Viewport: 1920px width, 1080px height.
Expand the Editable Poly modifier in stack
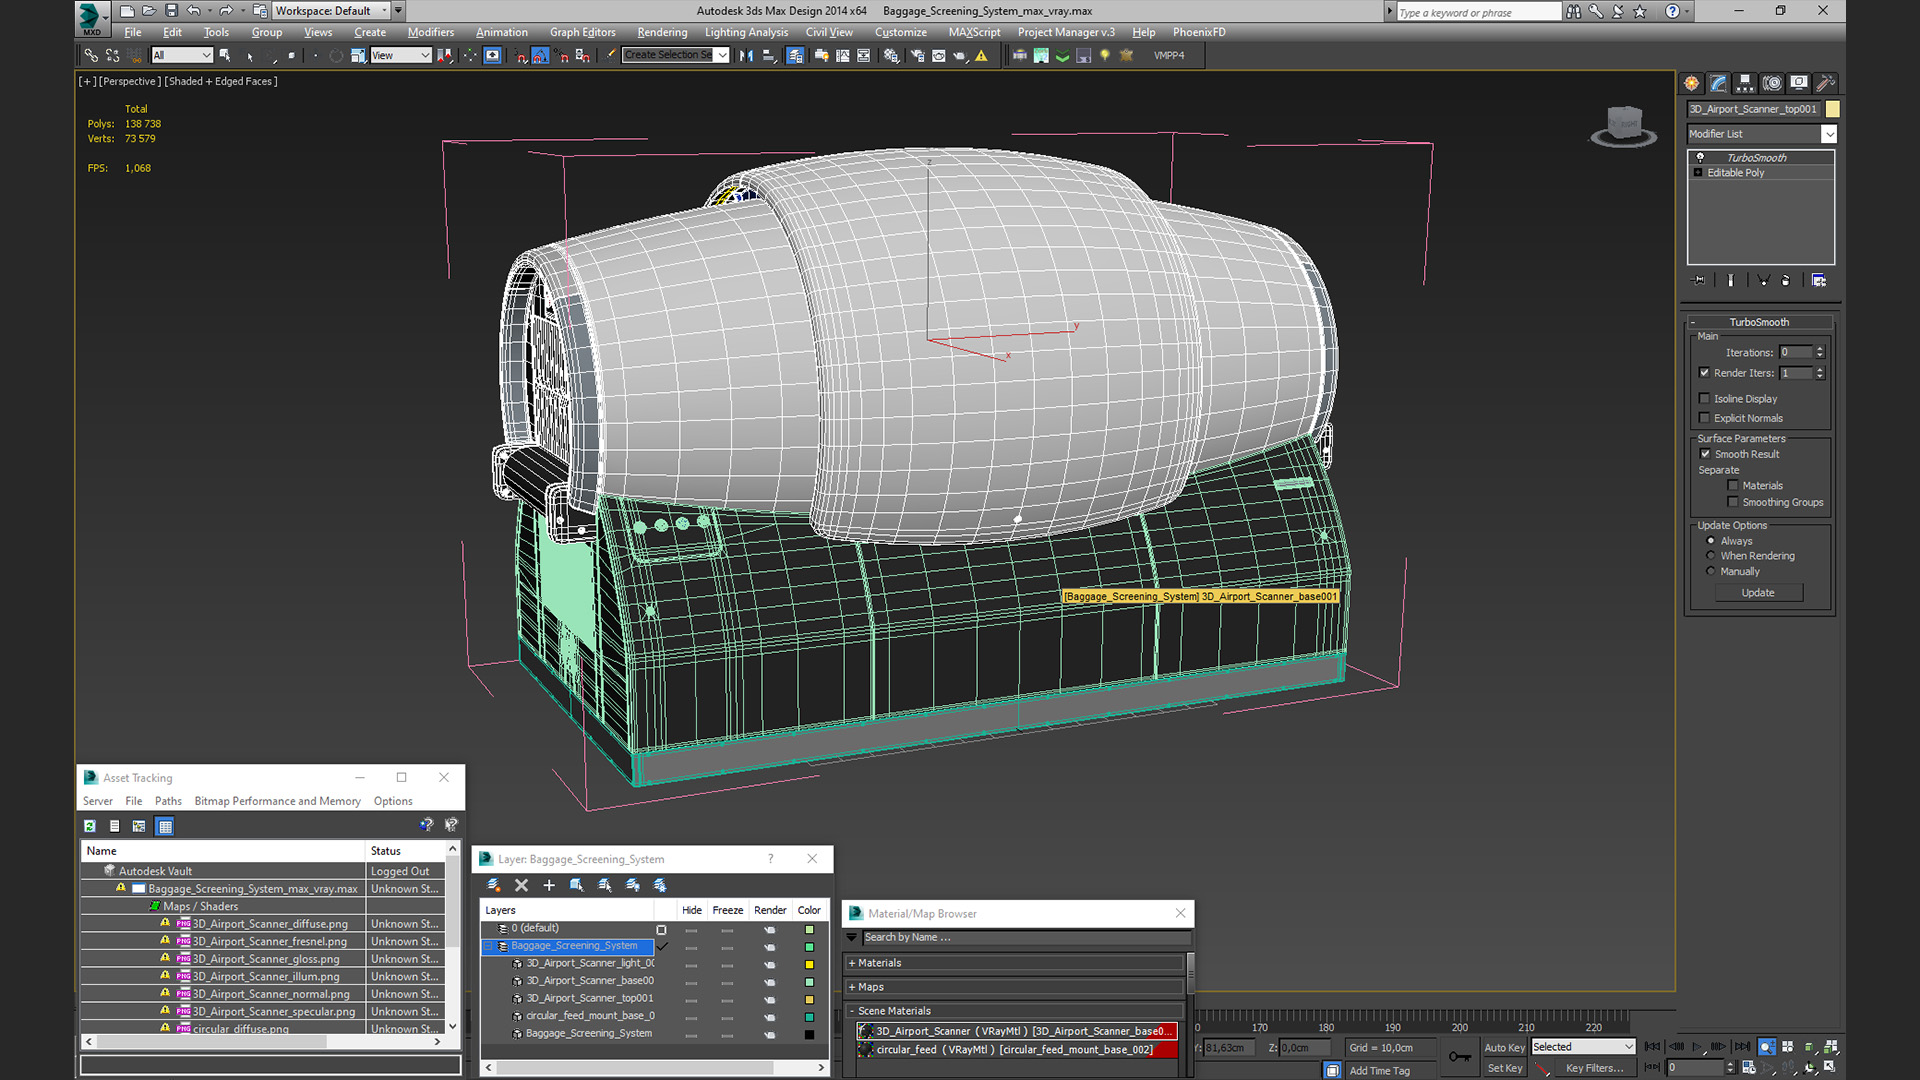coord(1698,173)
